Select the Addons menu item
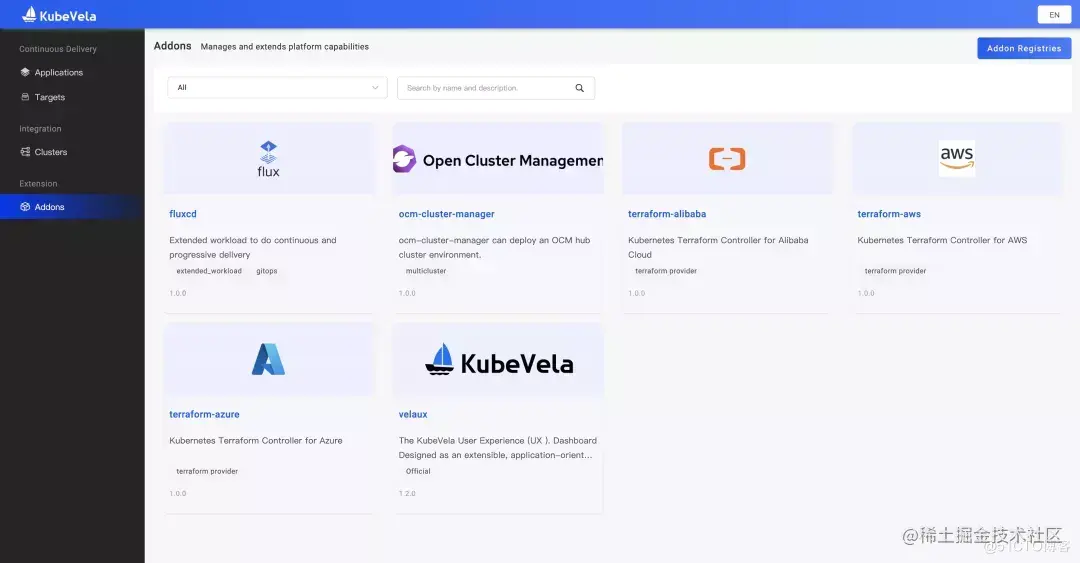This screenshot has height=563, width=1080. point(72,207)
